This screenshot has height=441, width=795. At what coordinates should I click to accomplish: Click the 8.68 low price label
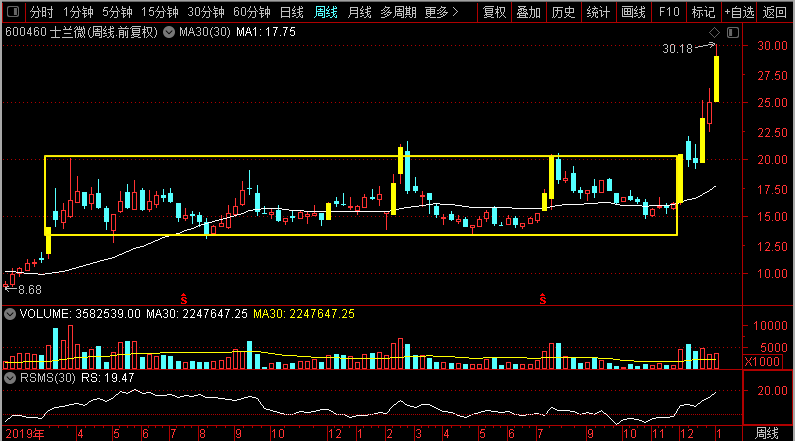(x=30, y=290)
